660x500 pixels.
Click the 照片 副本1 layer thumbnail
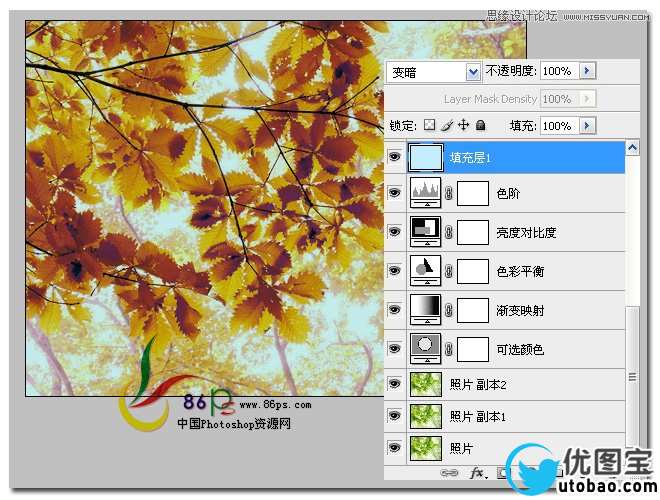[x=426, y=416]
